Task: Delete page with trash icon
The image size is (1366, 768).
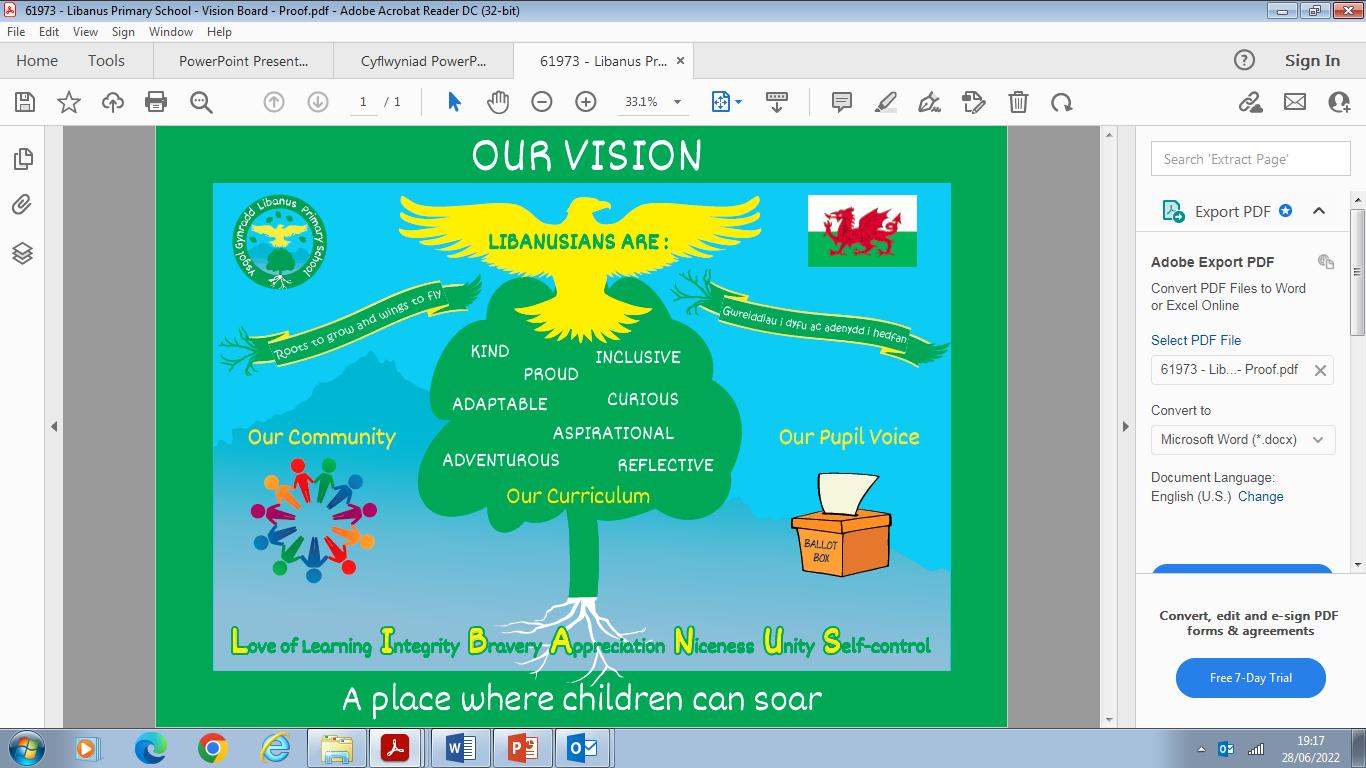Action: point(1018,102)
